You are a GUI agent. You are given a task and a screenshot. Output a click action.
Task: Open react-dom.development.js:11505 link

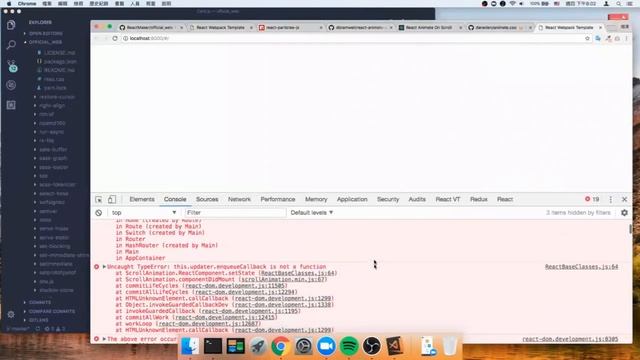235,286
